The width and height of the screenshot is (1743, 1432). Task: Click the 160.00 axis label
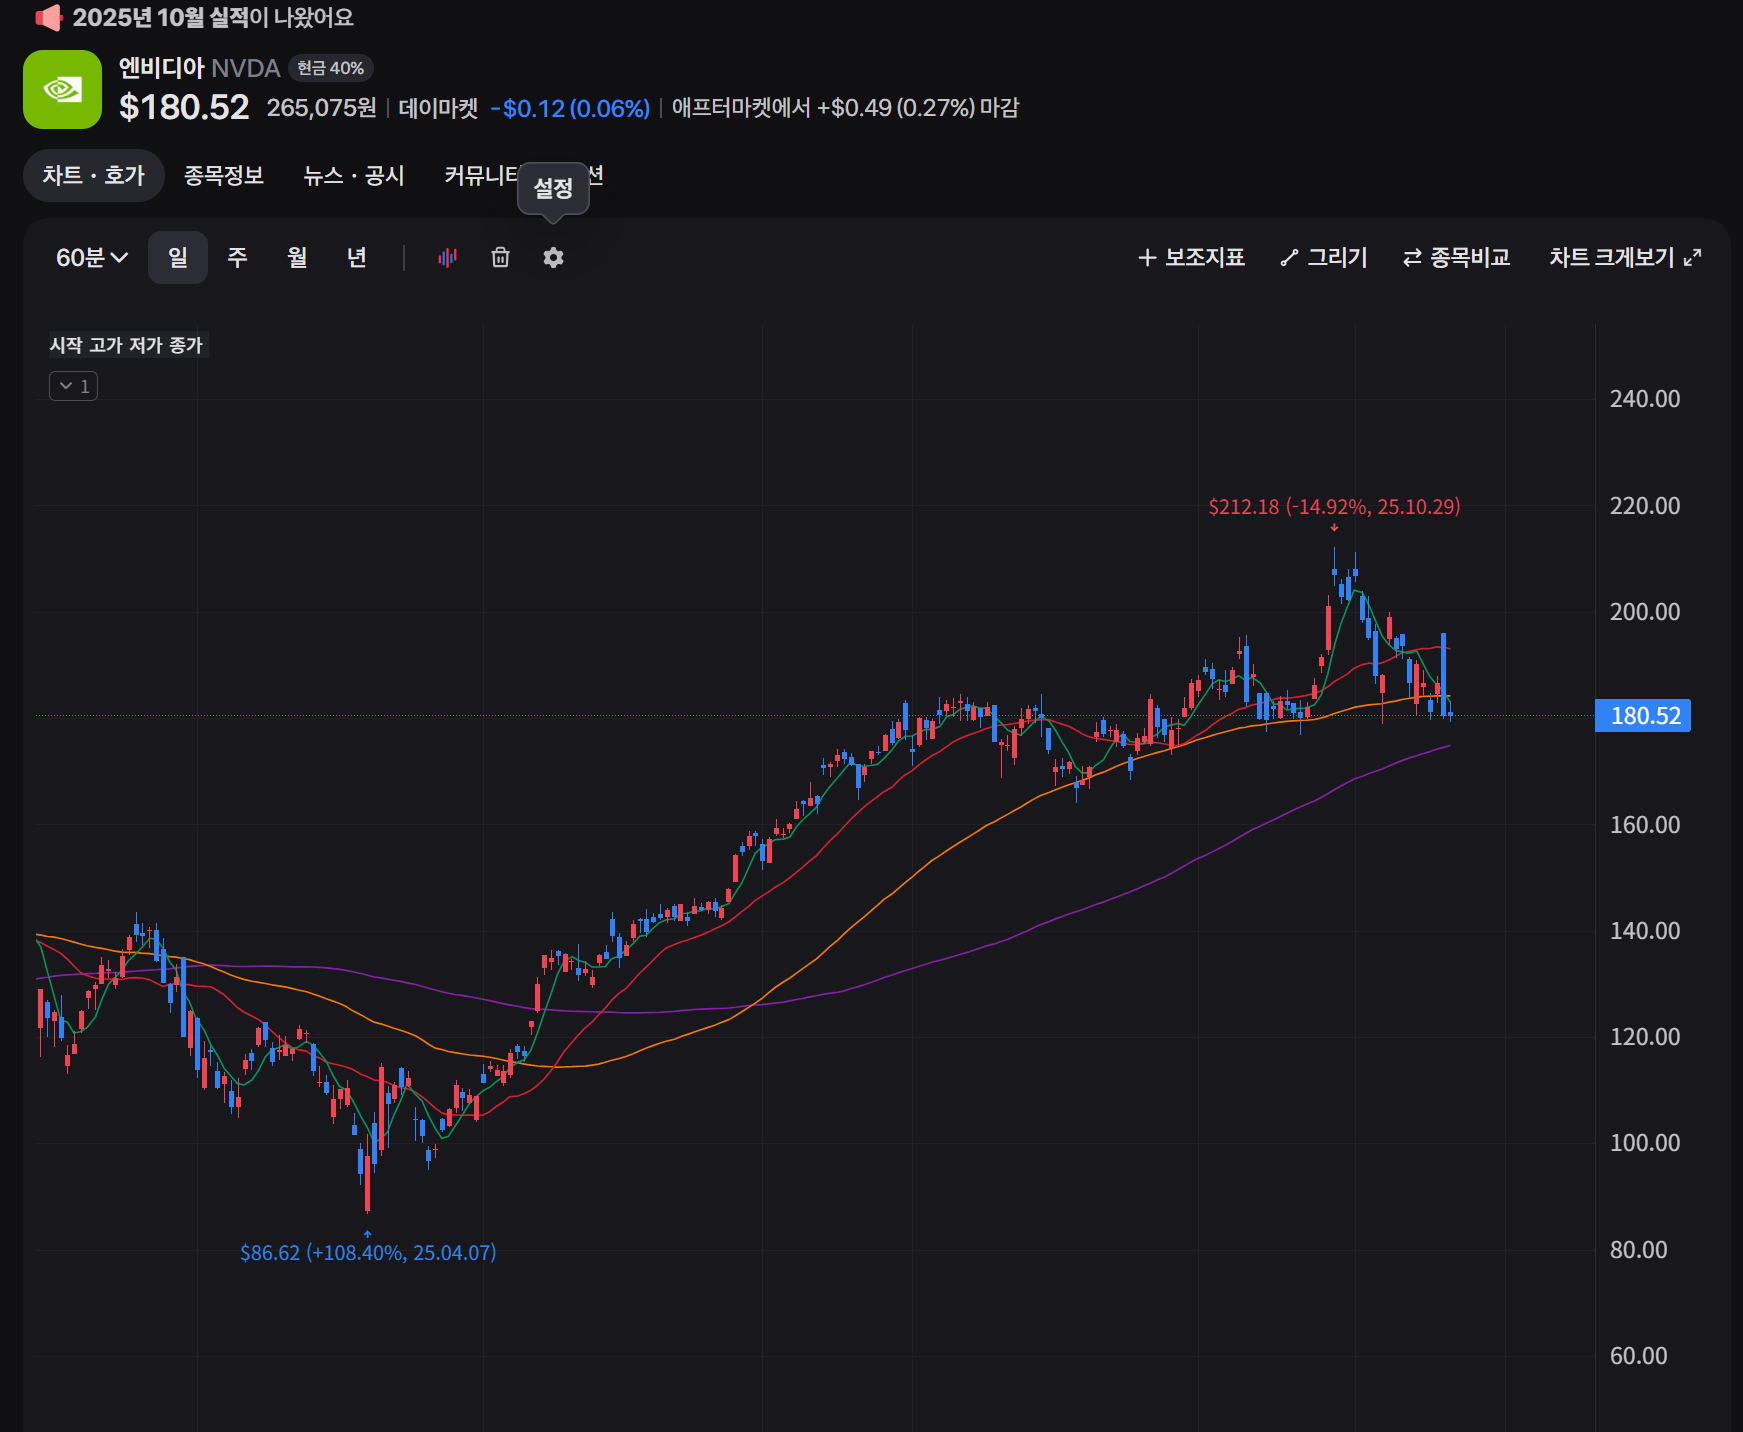click(x=1644, y=825)
